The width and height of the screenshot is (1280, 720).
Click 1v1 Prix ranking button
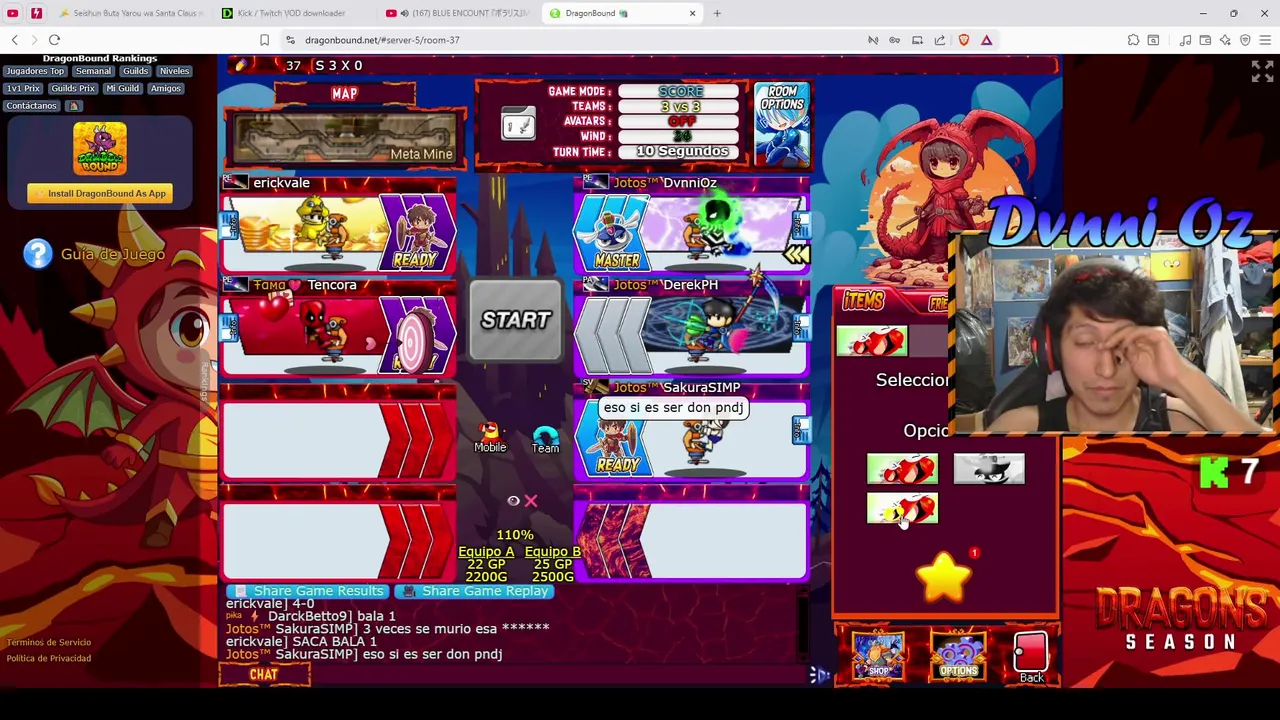(x=23, y=88)
